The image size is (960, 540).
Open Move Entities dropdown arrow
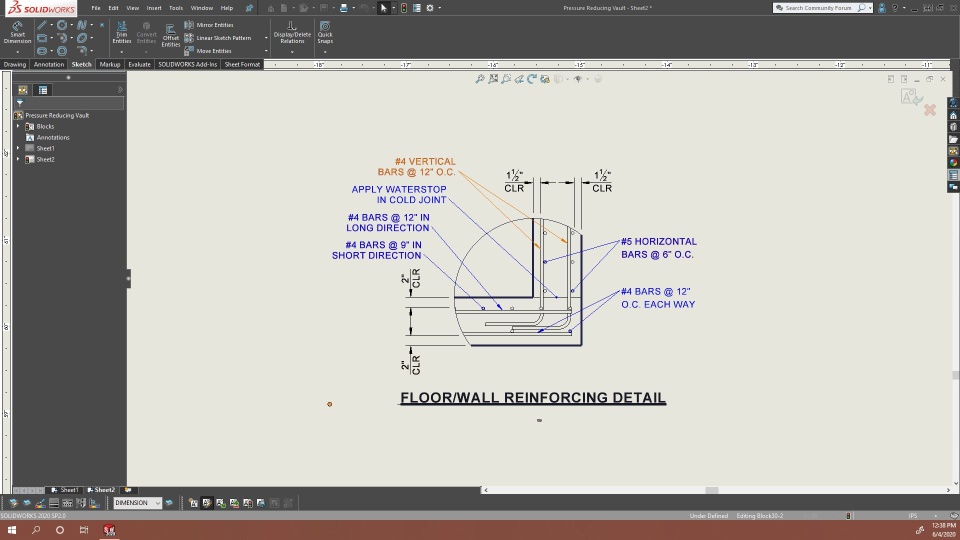(266, 51)
